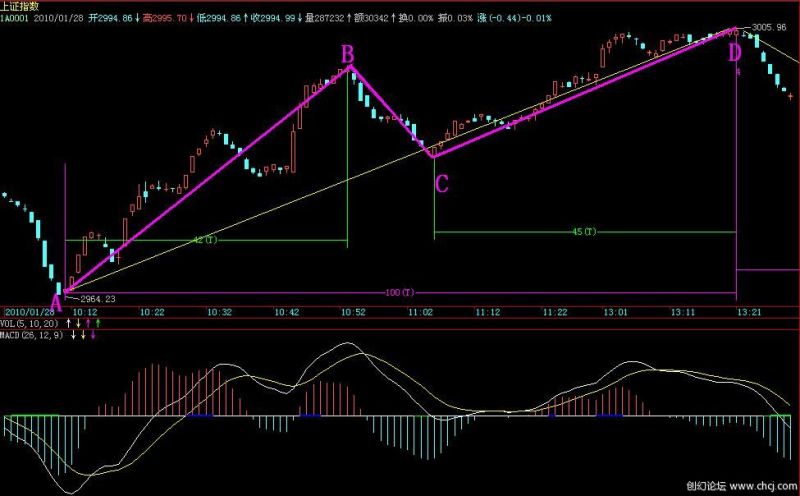Click the 100(T) period measurement label
Viewport: 800px width, 496px height.
click(x=399, y=293)
